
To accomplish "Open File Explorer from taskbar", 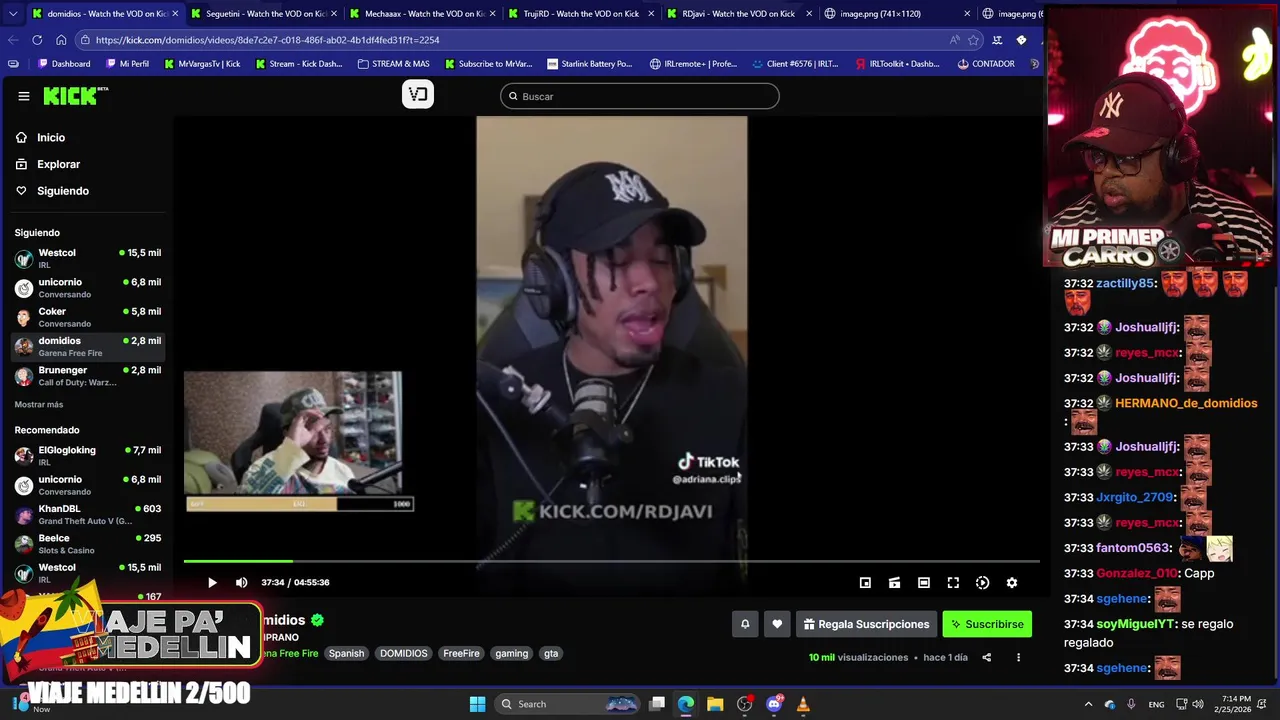I will (x=715, y=704).
